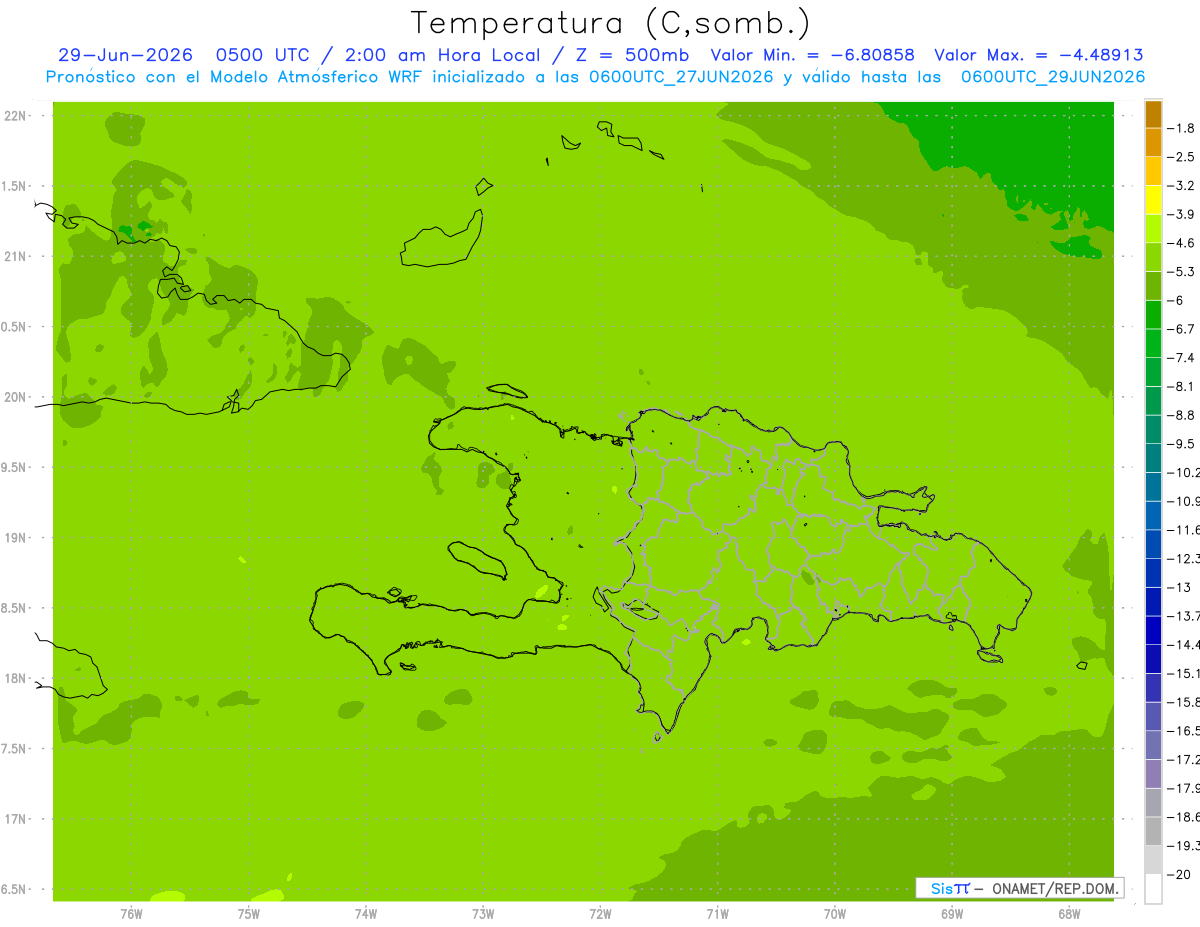The image size is (1200, 927).
Task: Click the "-5.3" colorbar value
Action: (x=1182, y=271)
